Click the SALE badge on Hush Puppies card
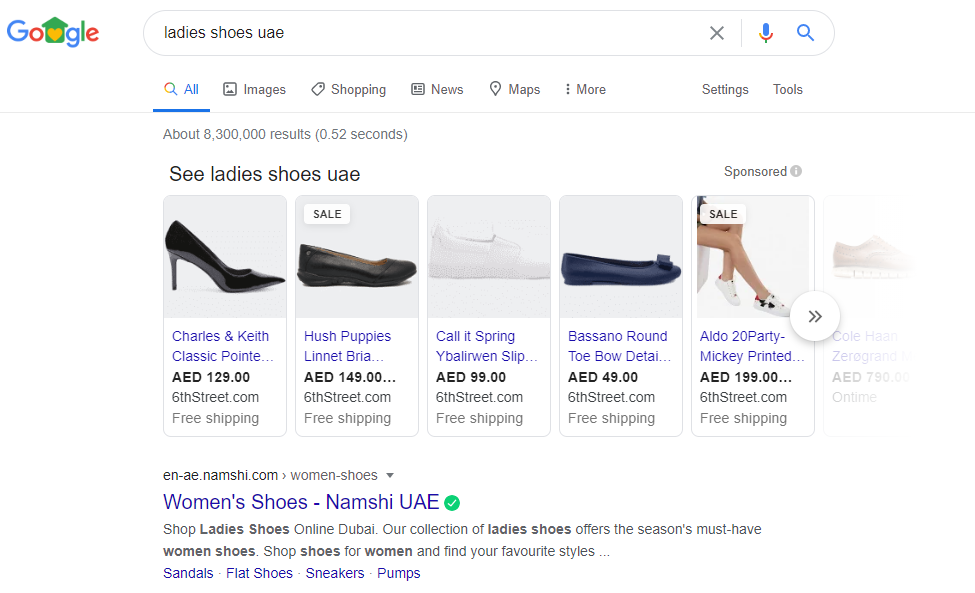 click(327, 214)
